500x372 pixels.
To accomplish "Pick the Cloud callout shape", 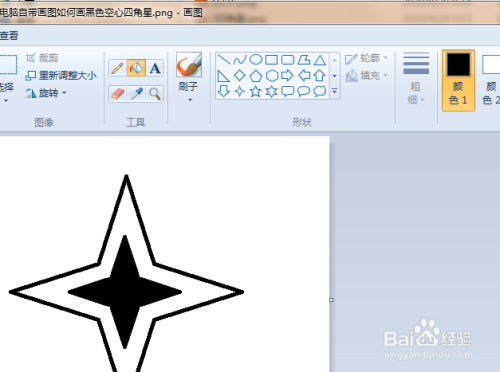I will (320, 91).
